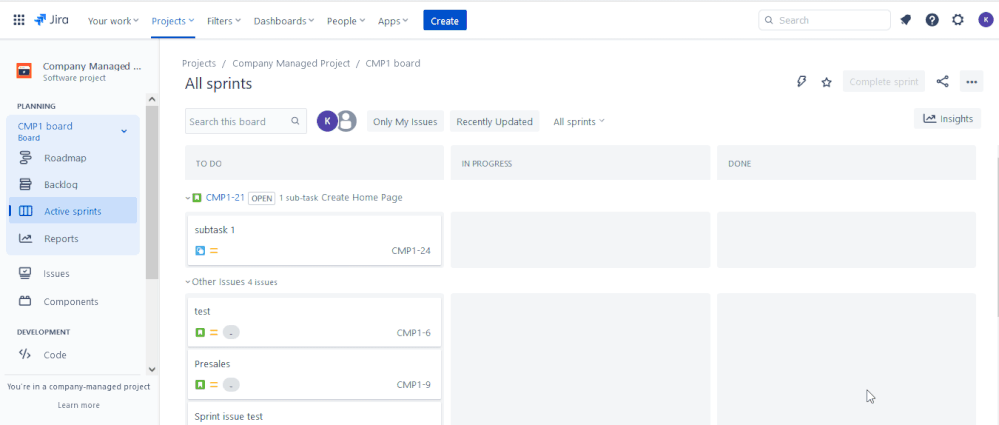
Task: Click the share icon next to Complete sprint
Action: coord(942,82)
